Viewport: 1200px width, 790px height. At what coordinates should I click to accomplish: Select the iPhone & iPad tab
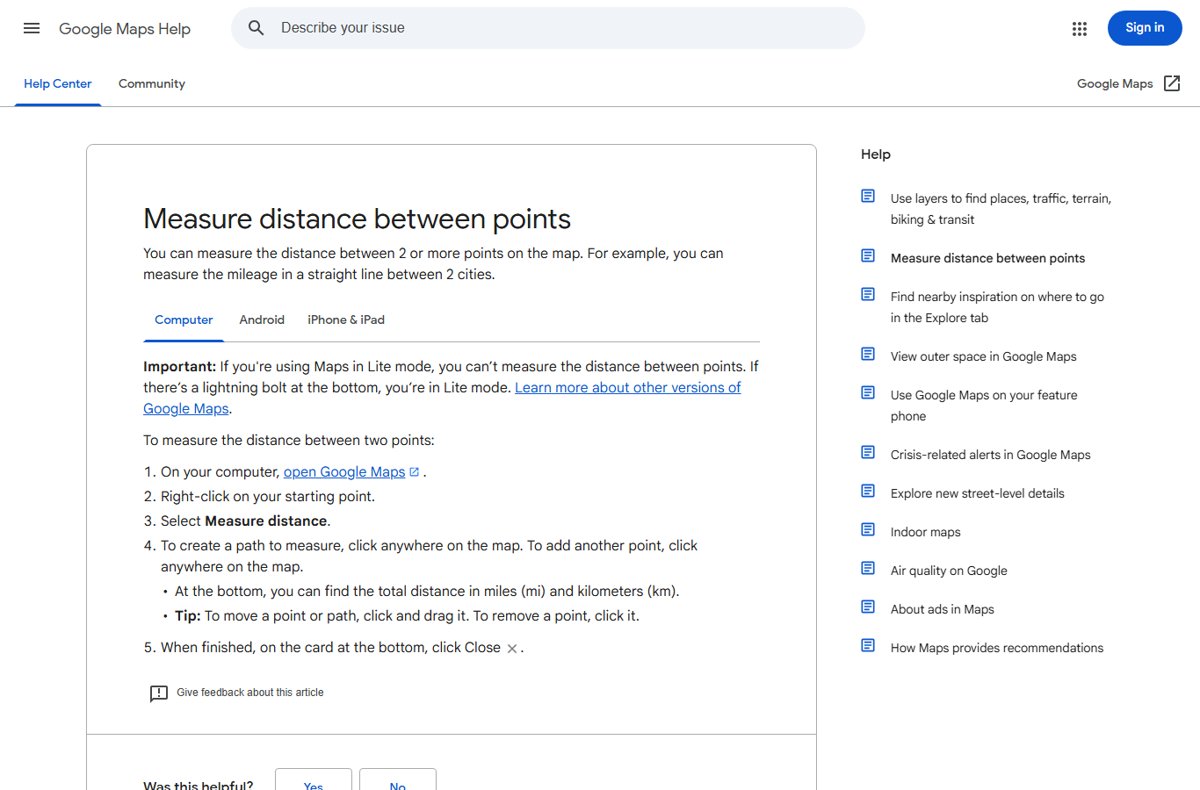pos(346,320)
